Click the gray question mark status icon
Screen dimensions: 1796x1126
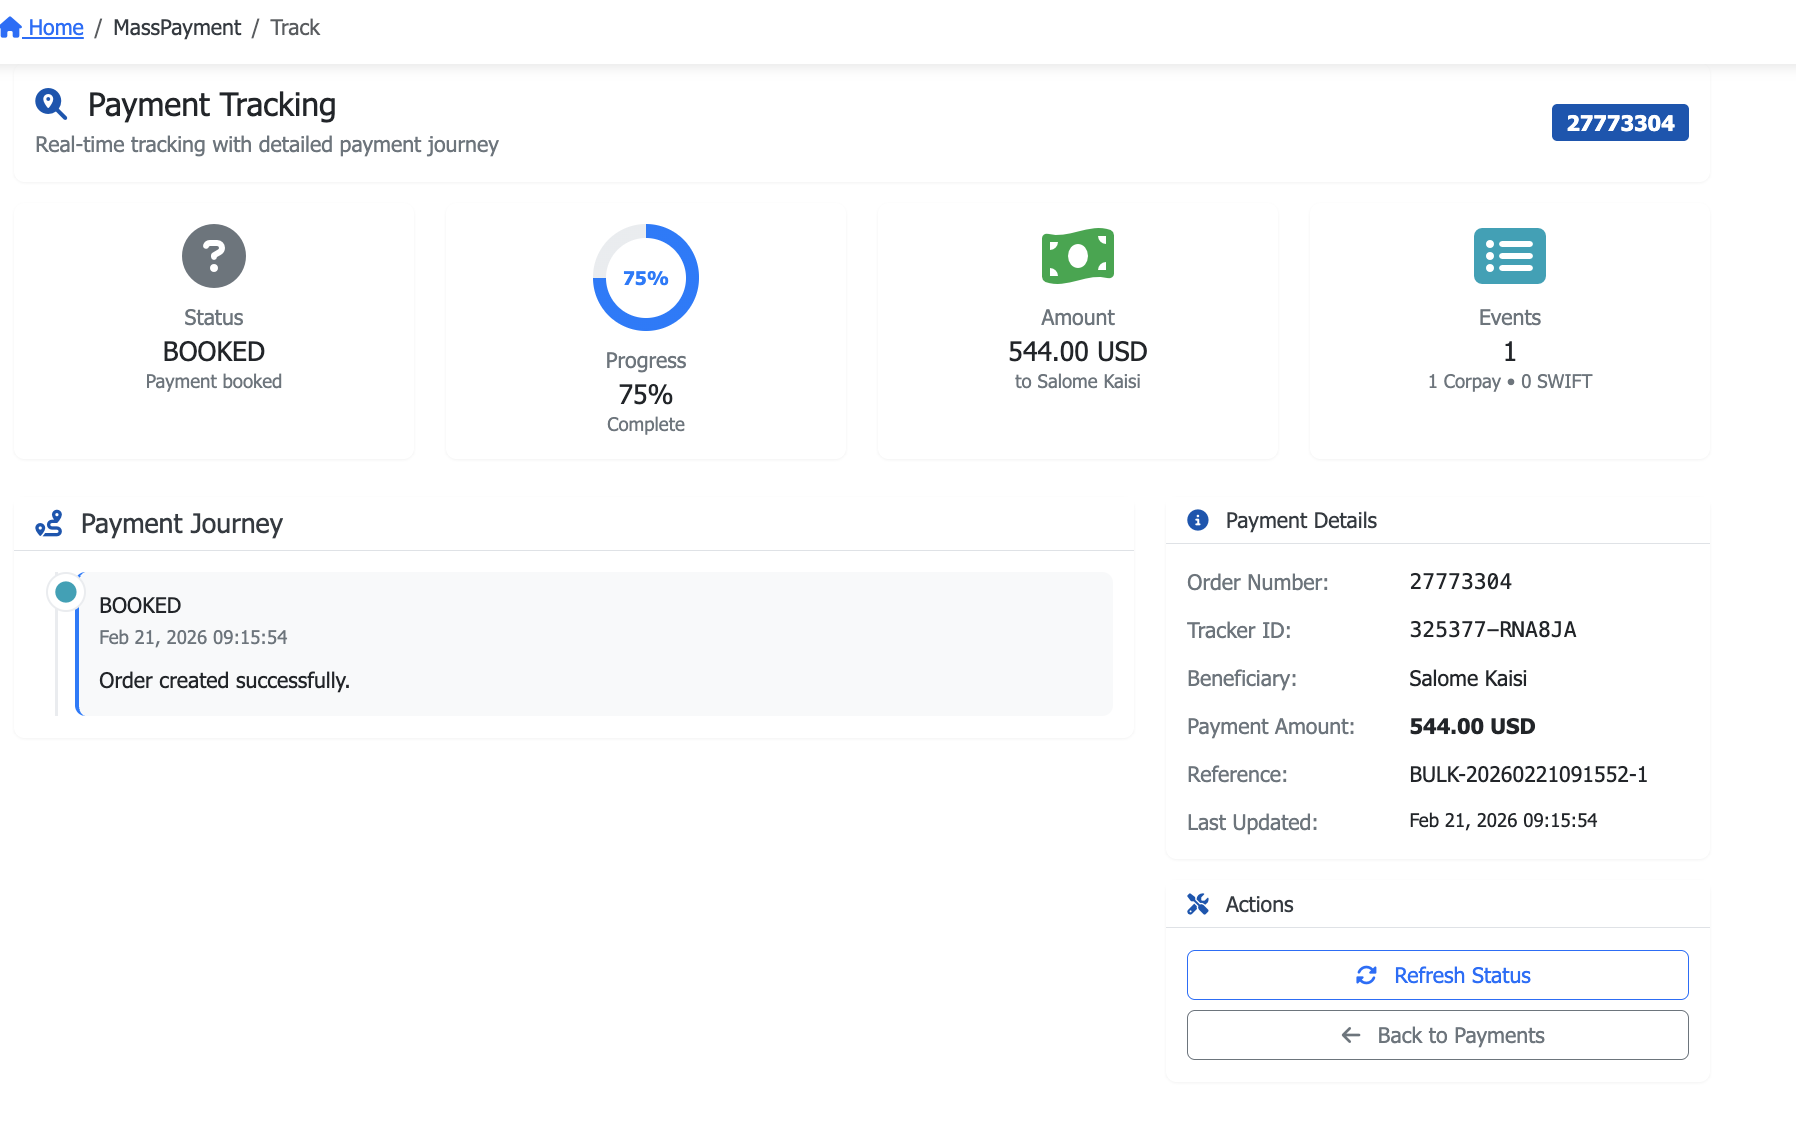tap(213, 256)
